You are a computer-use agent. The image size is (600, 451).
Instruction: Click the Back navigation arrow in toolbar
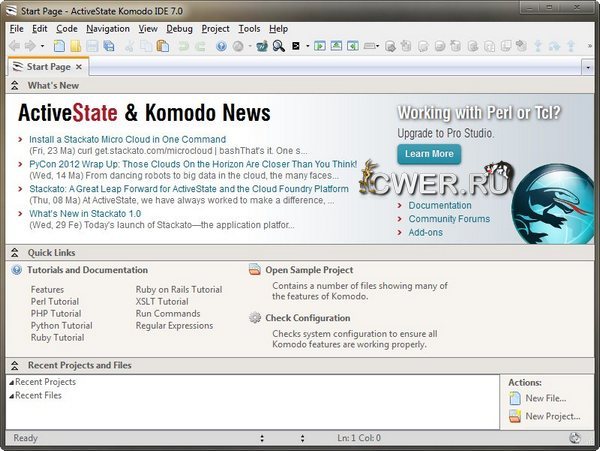pos(15,46)
